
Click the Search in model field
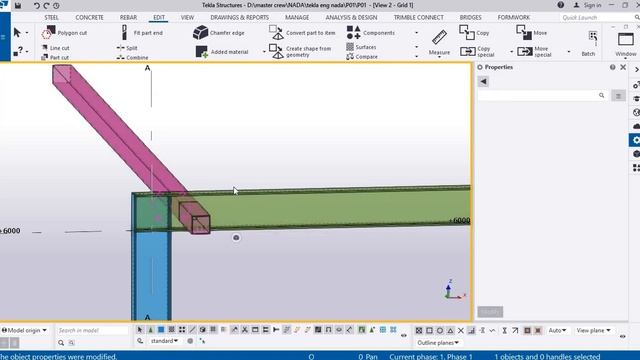[92, 330]
